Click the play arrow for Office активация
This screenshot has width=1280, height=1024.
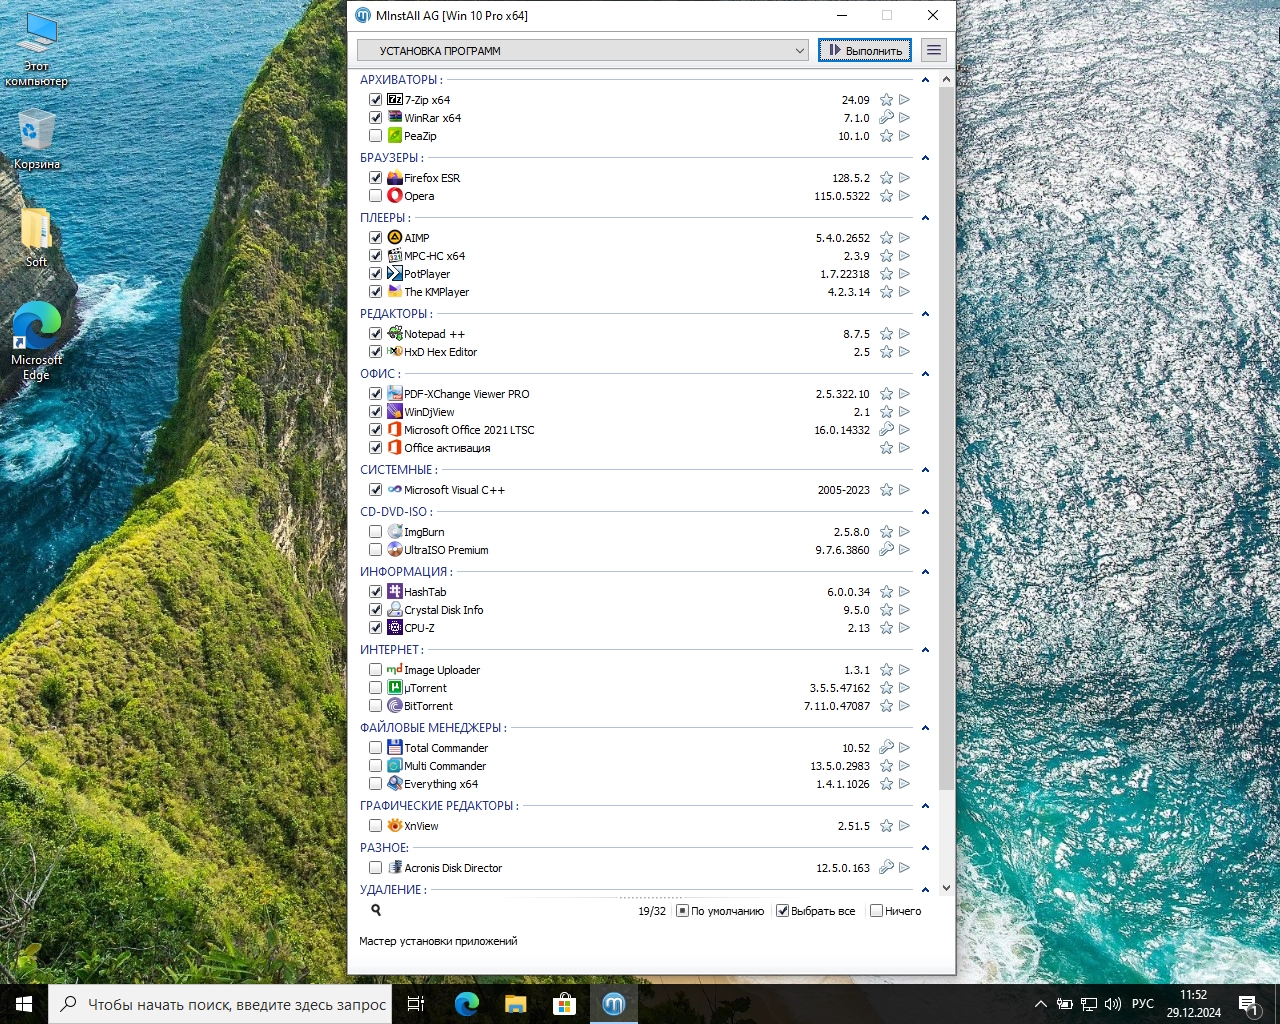[x=904, y=448]
